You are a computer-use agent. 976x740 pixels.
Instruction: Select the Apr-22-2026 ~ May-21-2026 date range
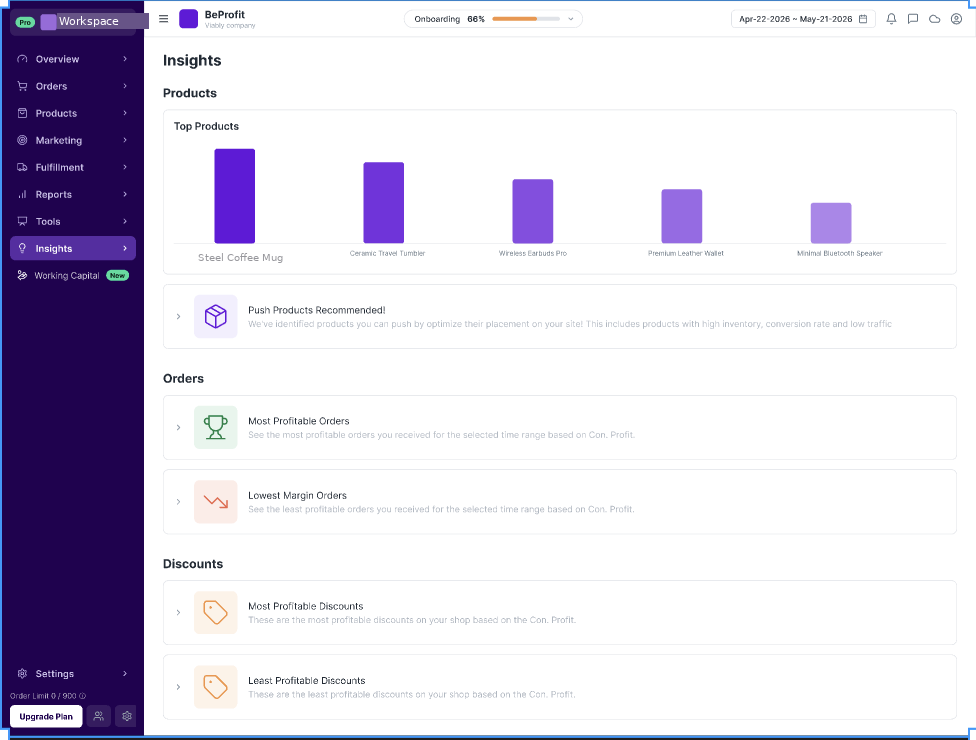[x=803, y=19]
